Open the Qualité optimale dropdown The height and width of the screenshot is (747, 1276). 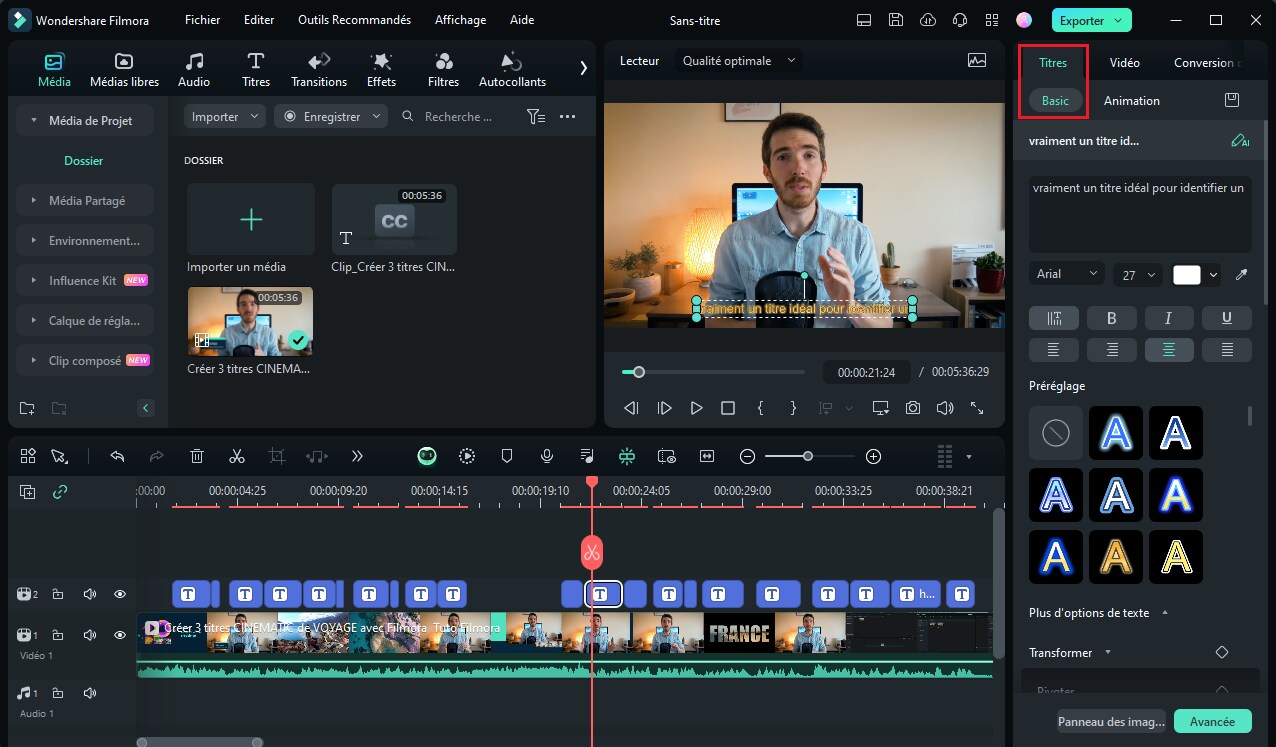pyautogui.click(x=739, y=60)
